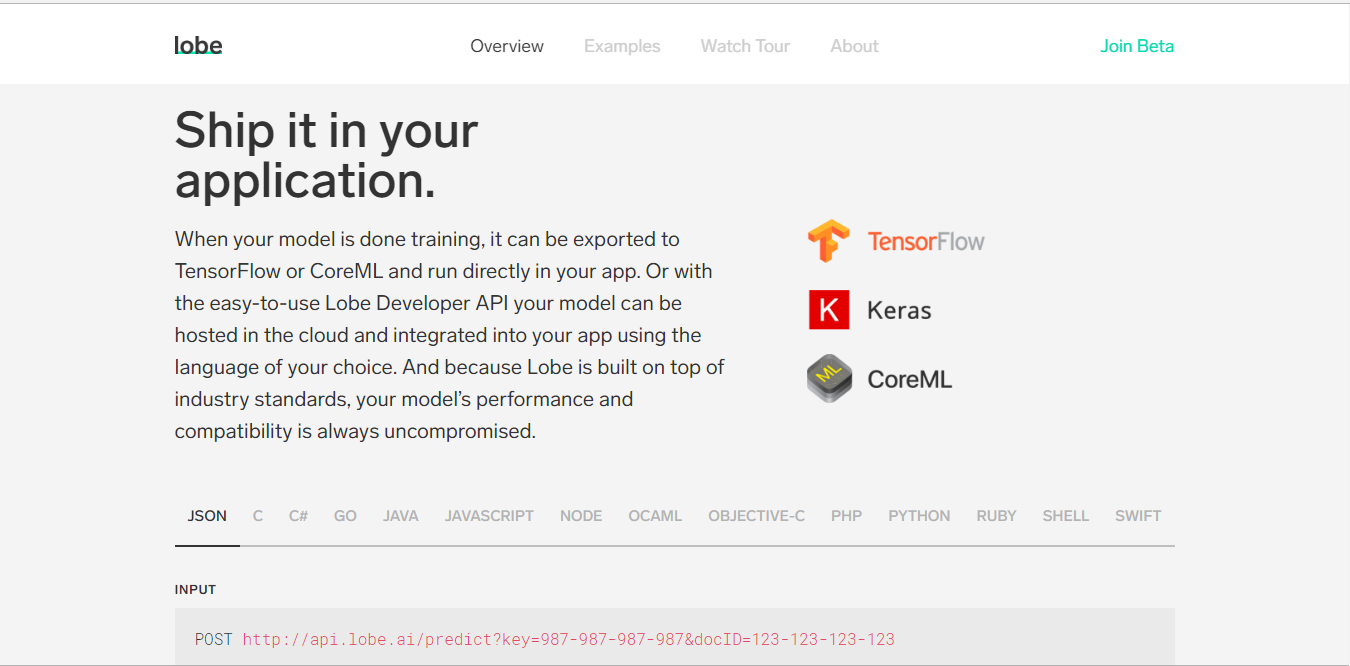
Task: Switch to the RUBY tab
Action: tap(996, 516)
